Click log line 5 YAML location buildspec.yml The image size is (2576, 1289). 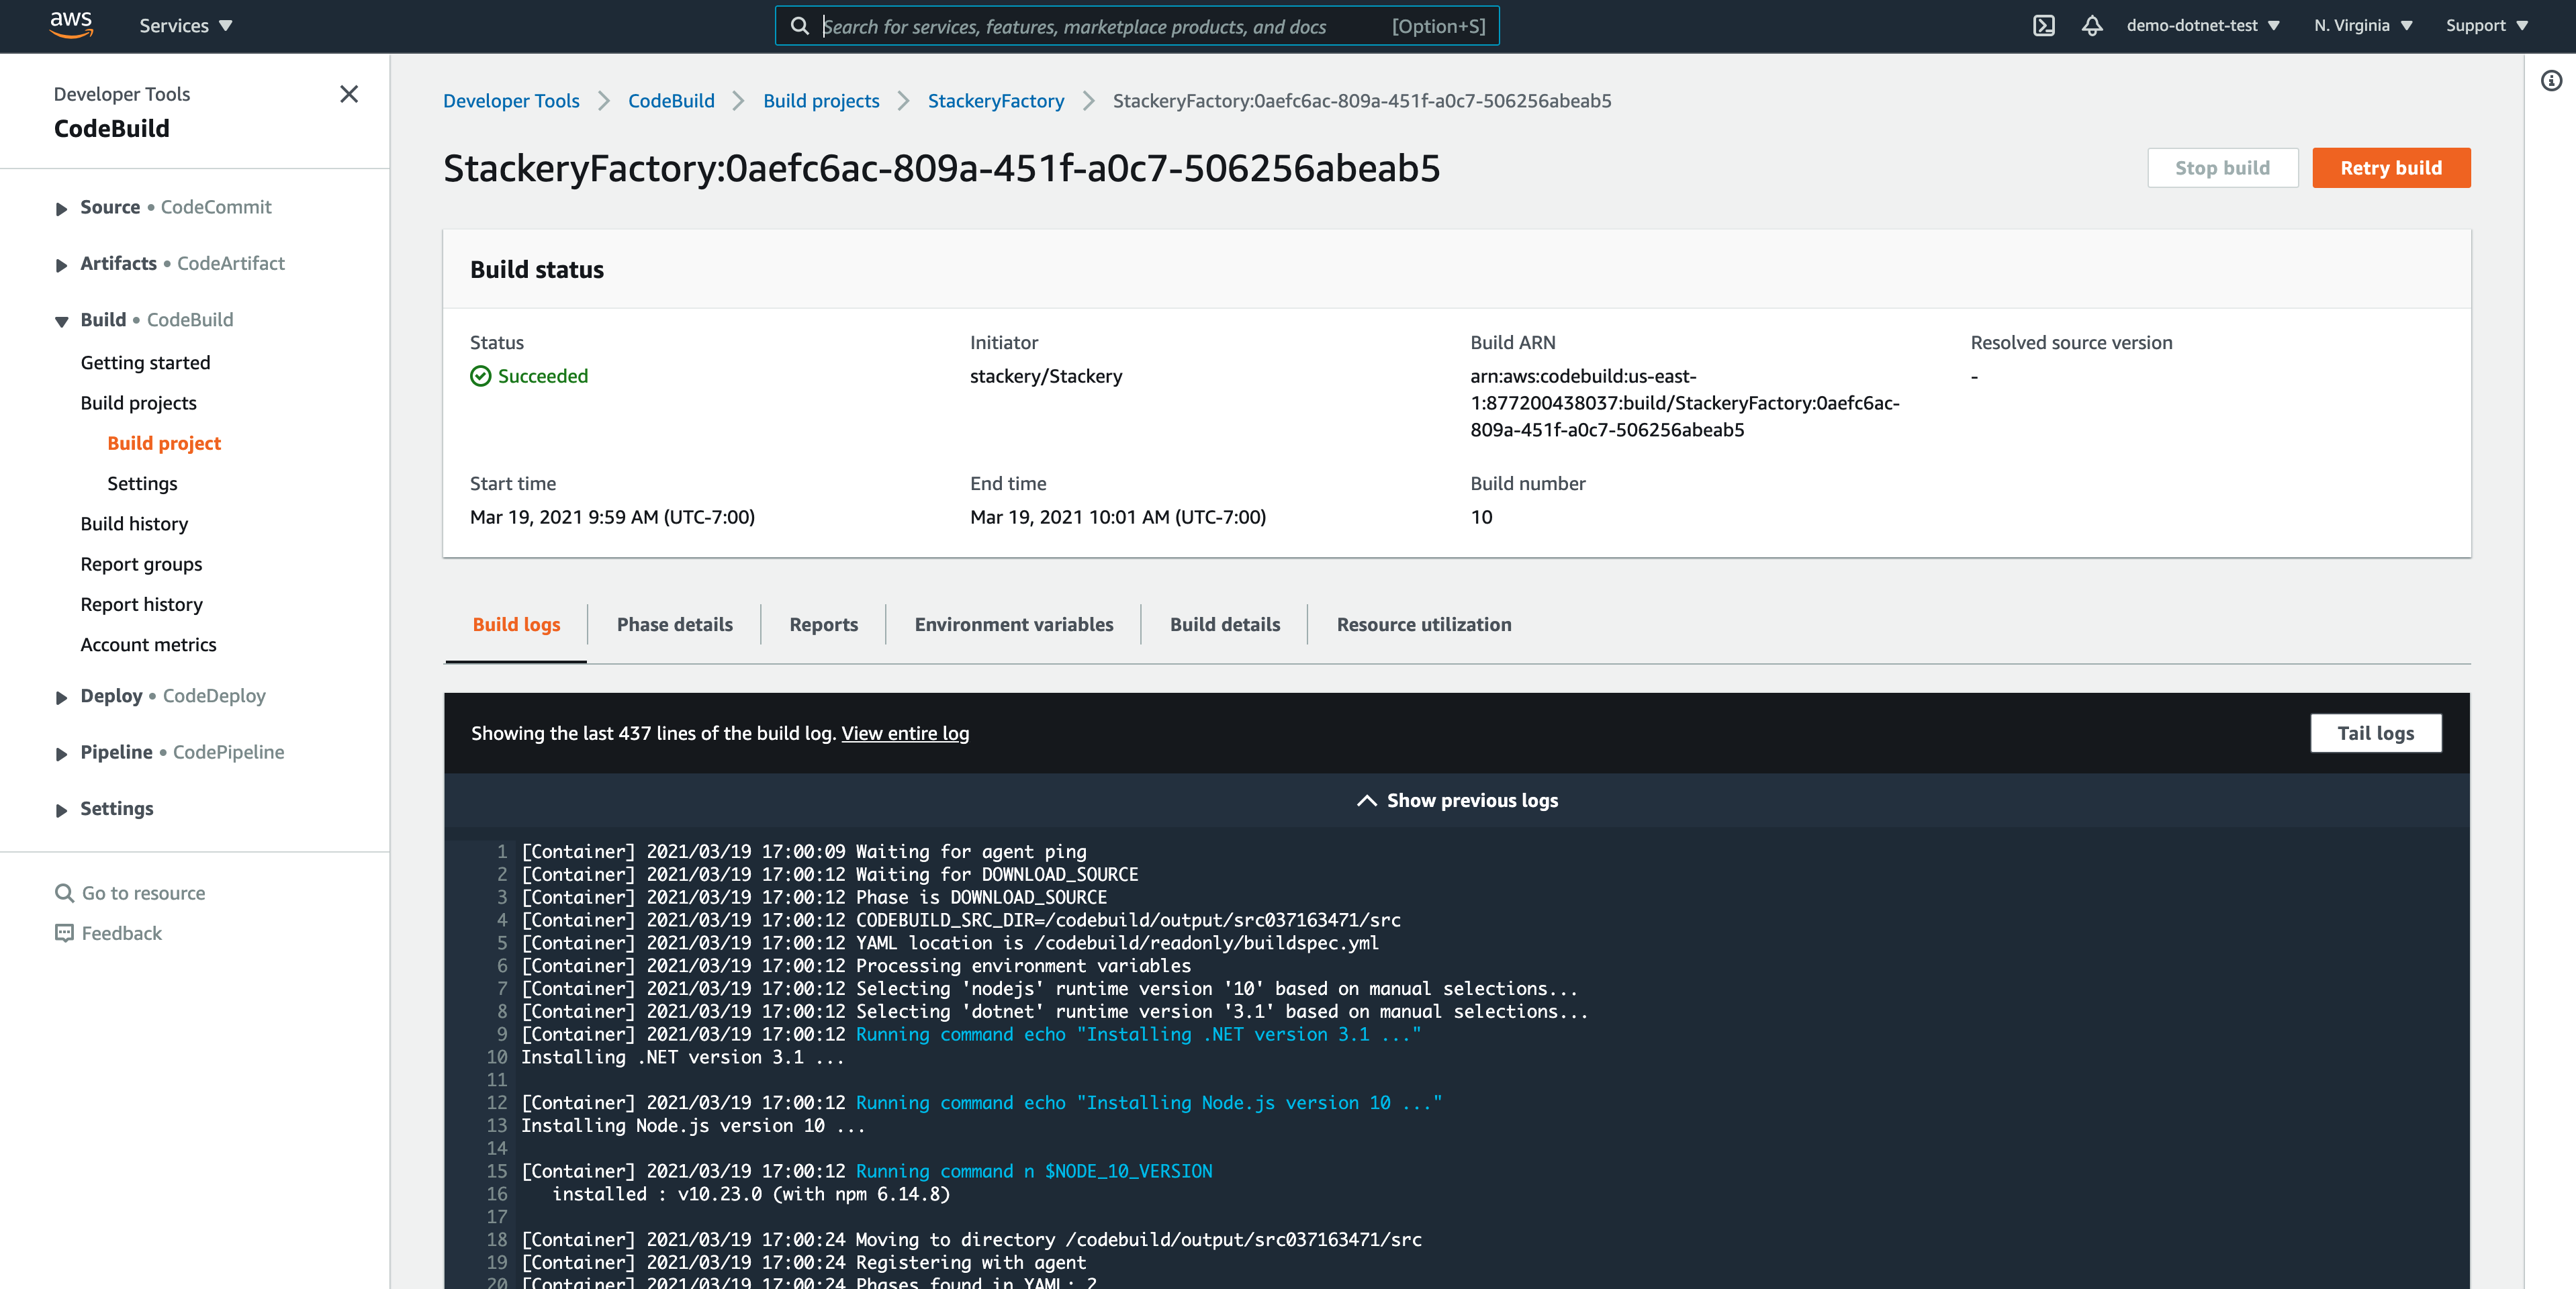(949, 943)
